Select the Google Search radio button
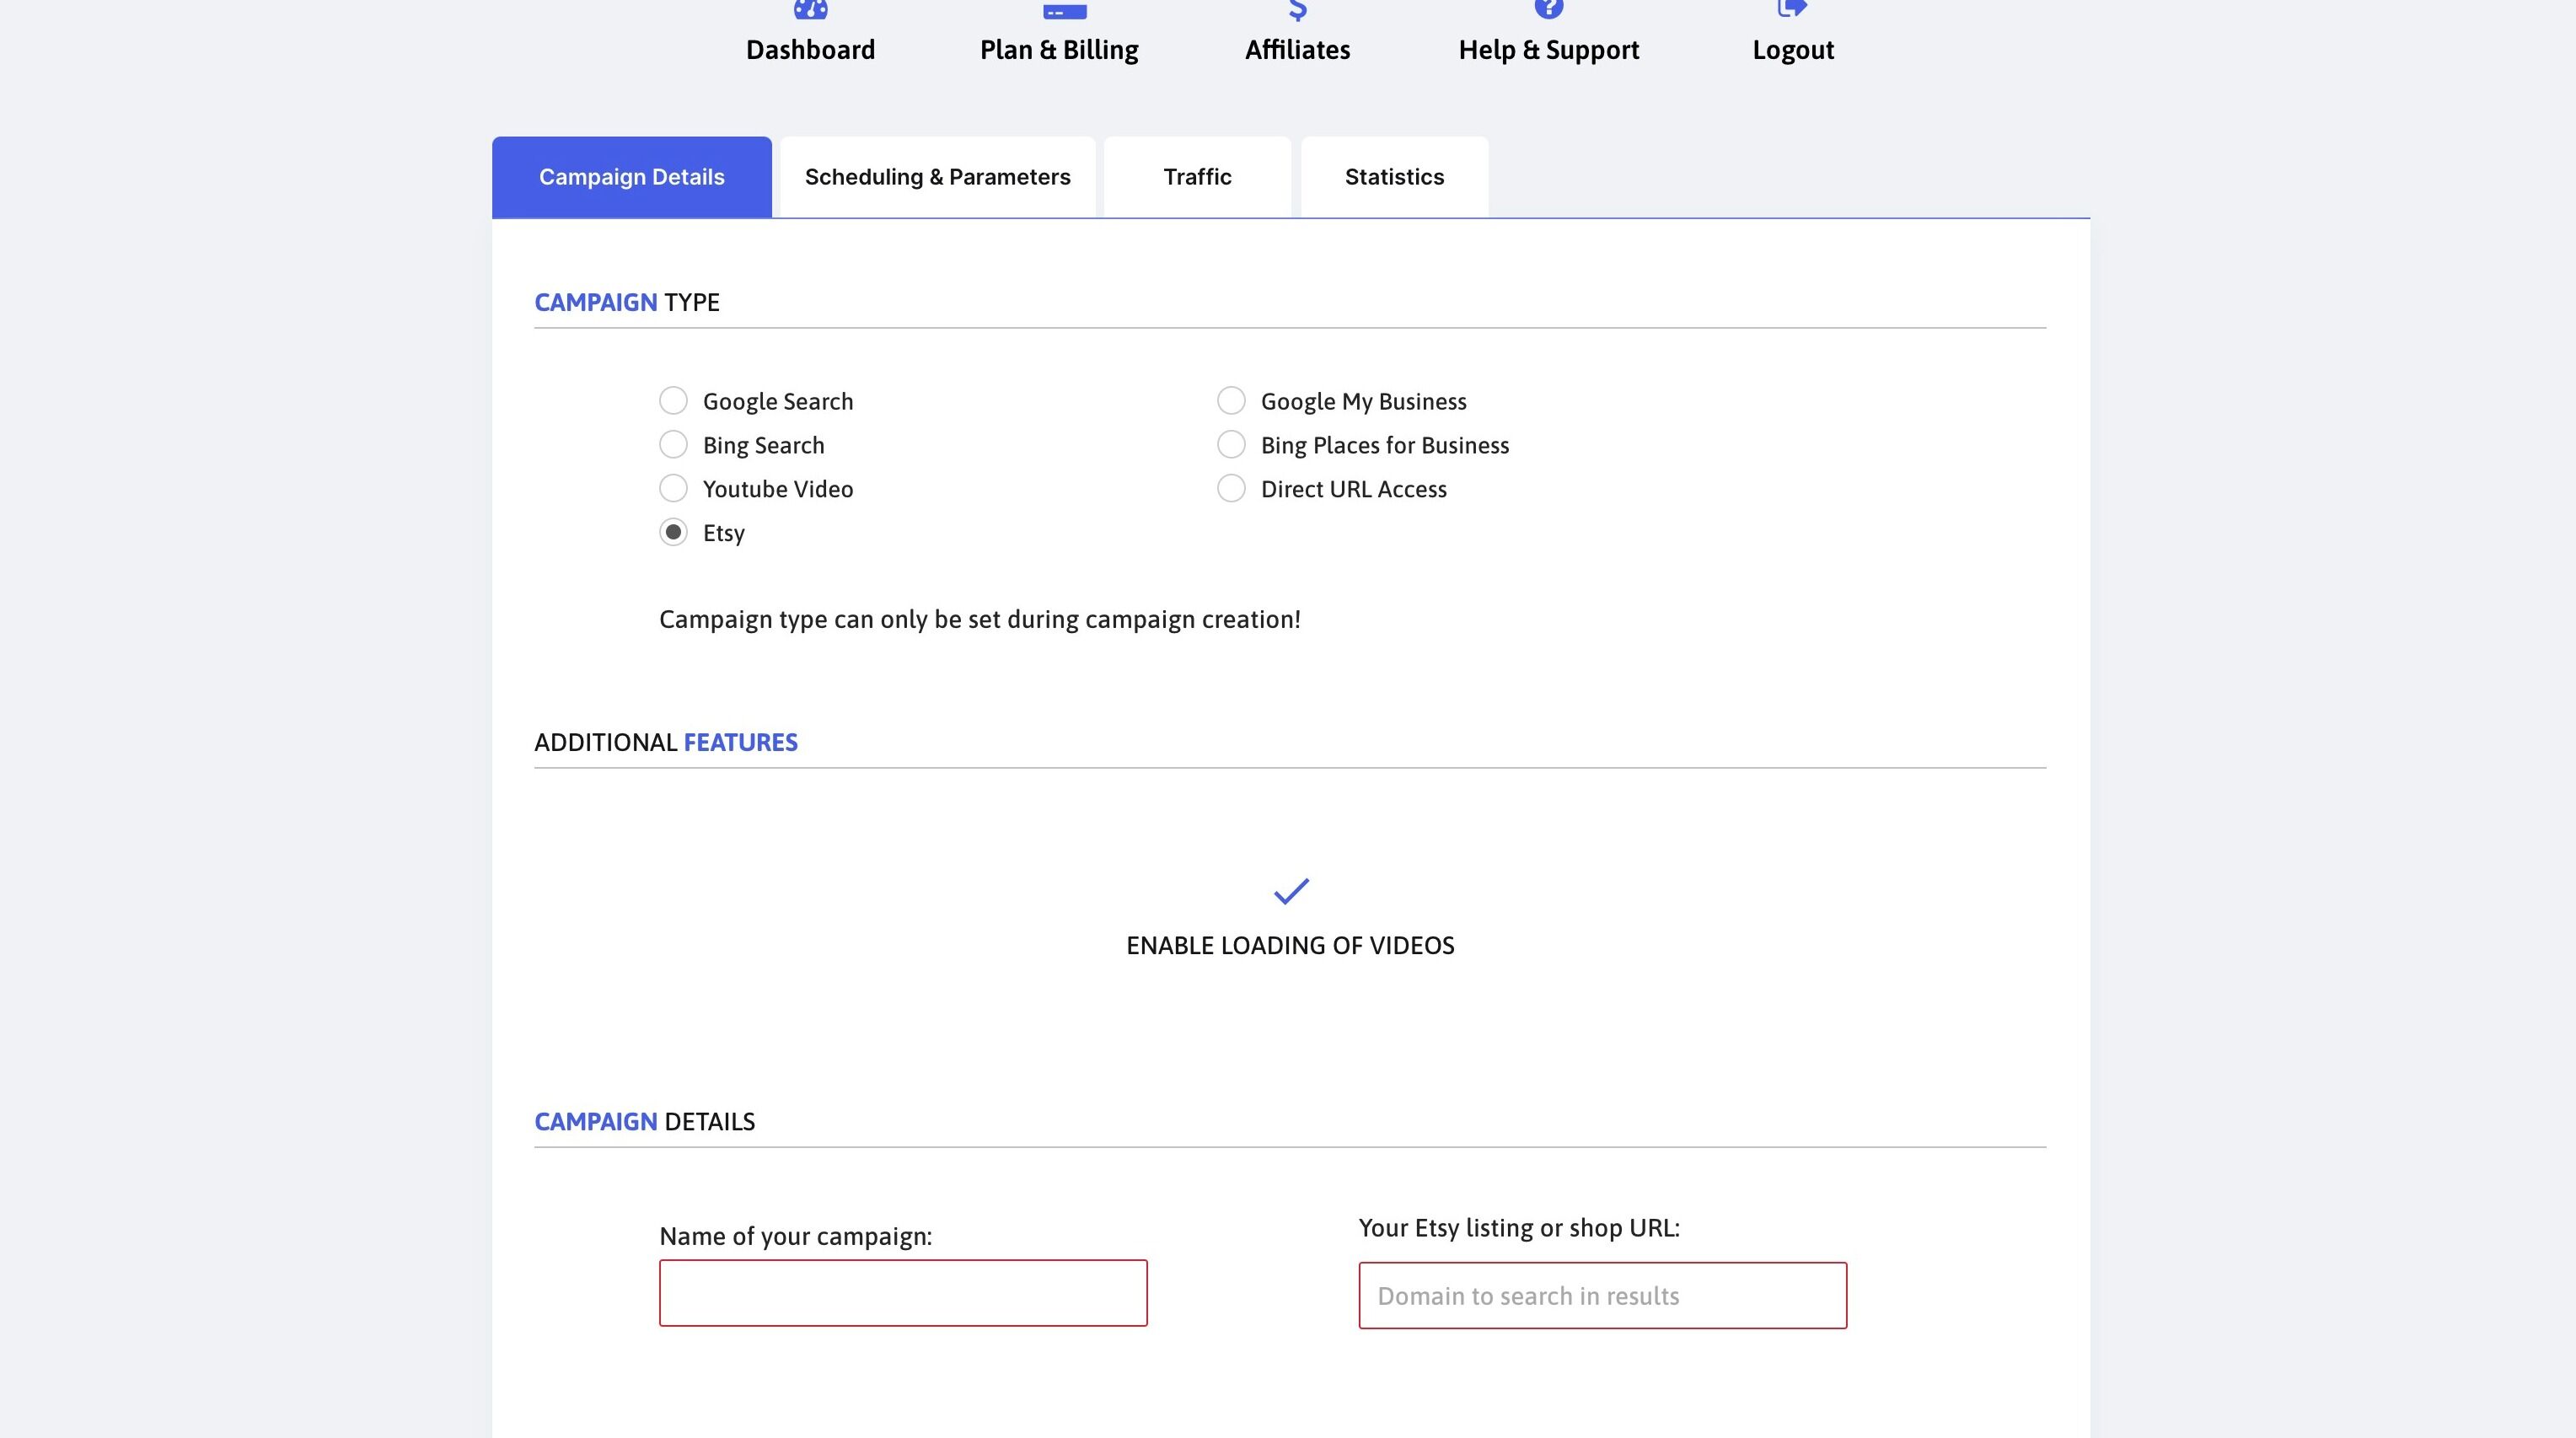2576x1438 pixels. point(673,401)
